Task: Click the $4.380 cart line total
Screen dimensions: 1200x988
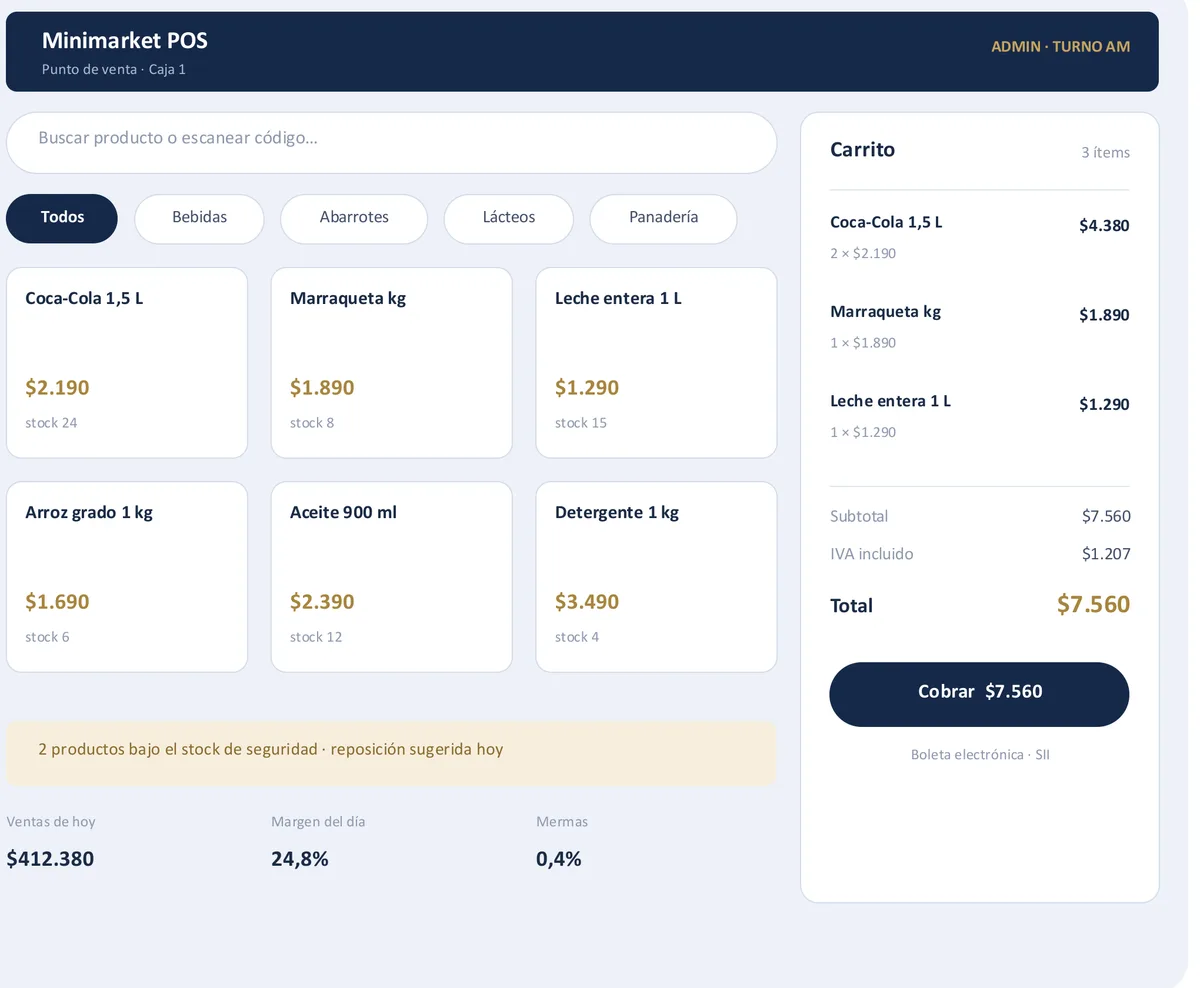Action: [1104, 226]
